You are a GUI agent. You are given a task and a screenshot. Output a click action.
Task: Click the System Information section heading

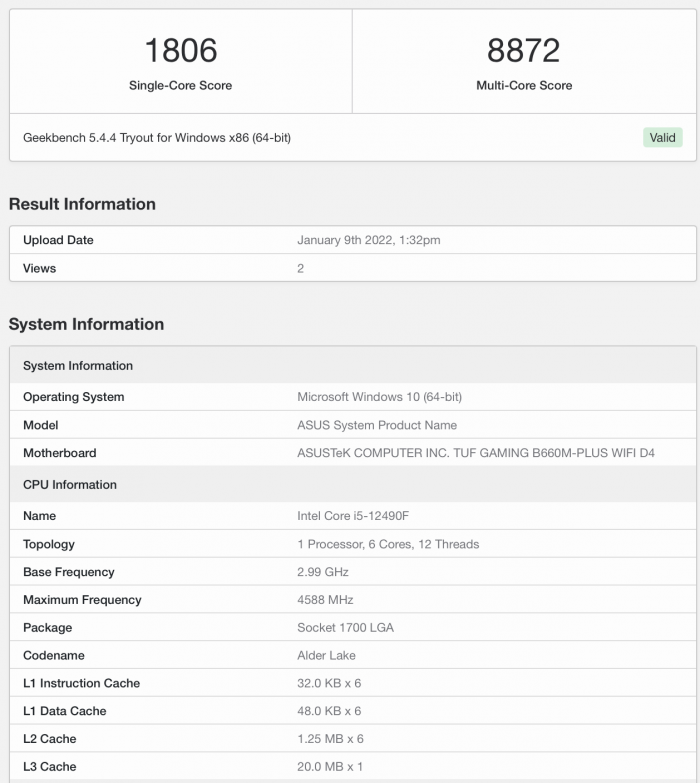click(x=86, y=324)
